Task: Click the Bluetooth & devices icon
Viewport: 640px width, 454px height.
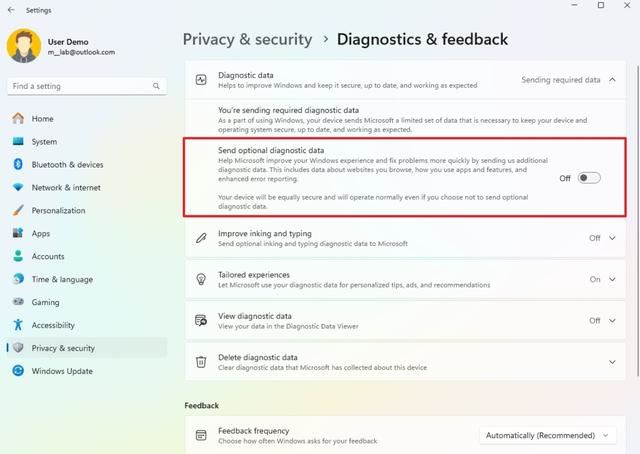Action: click(18, 164)
